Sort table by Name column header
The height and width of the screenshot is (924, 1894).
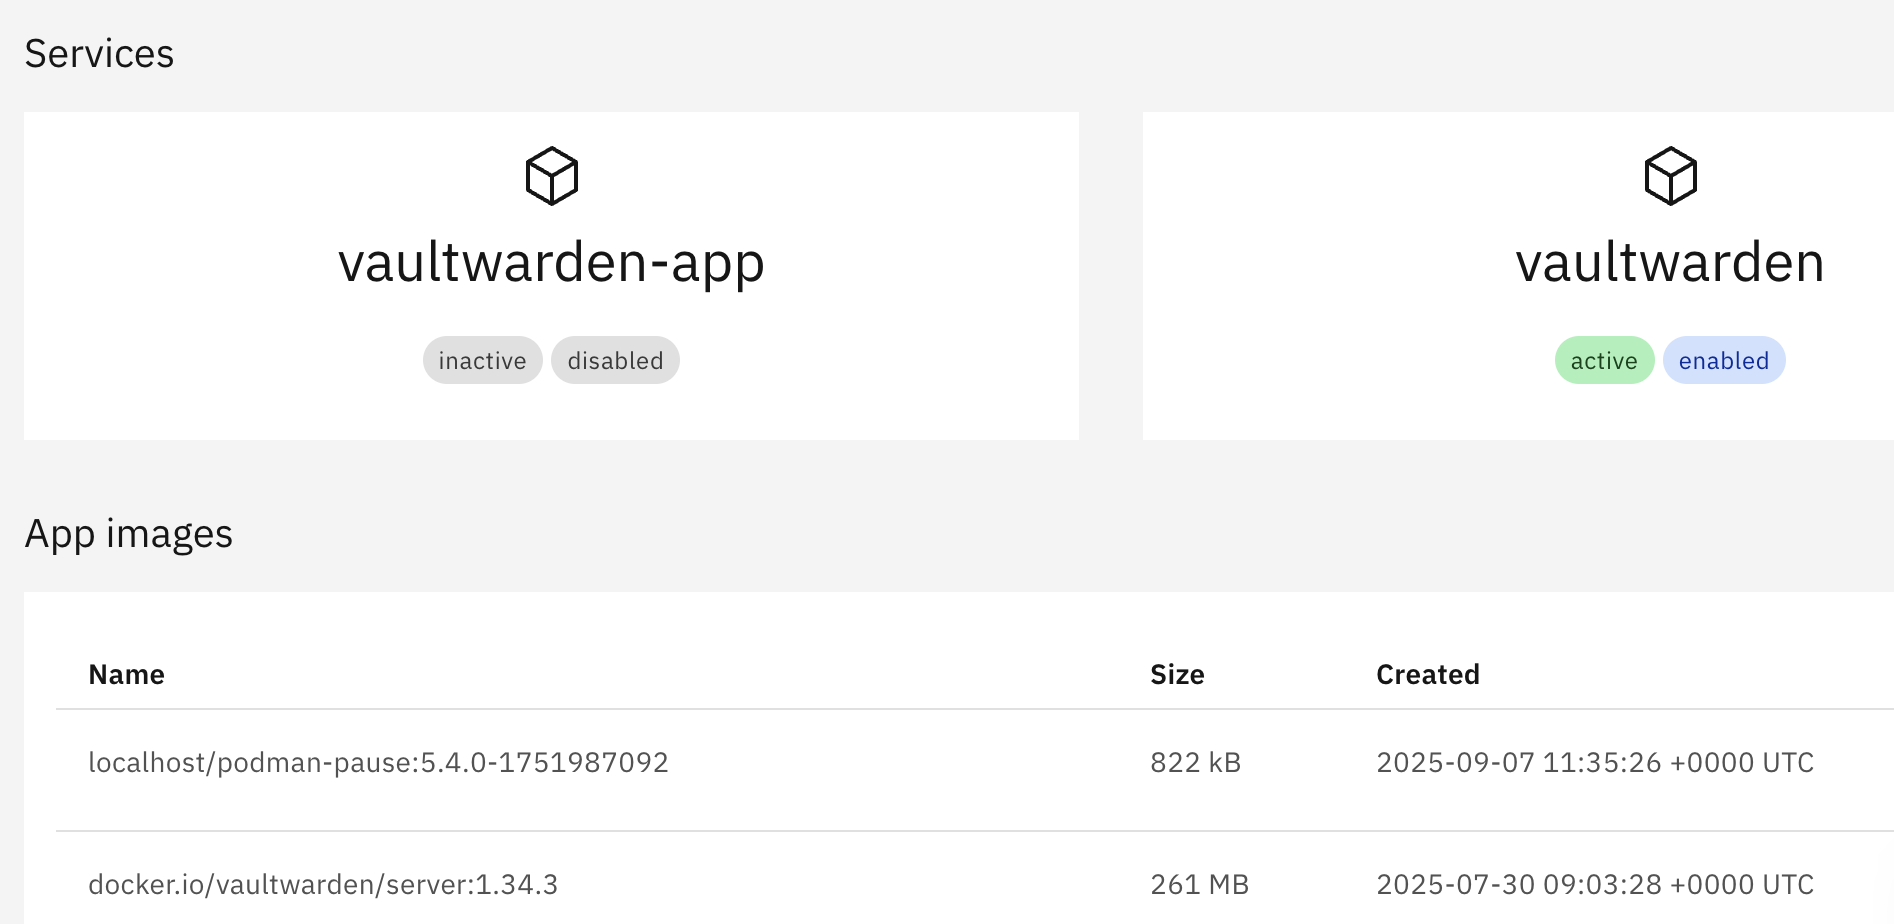(126, 675)
